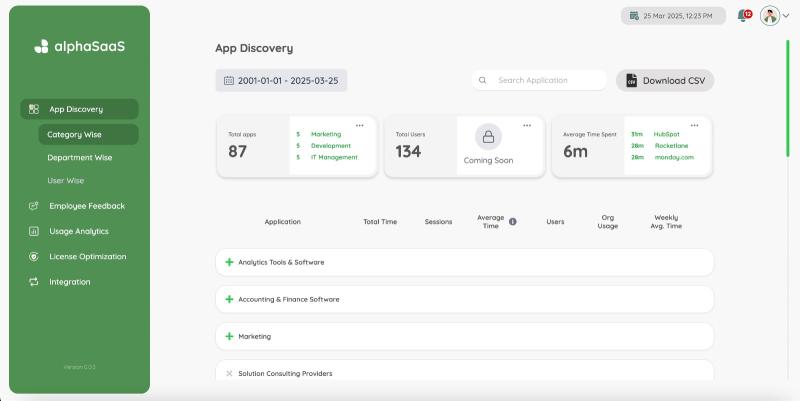
Task: Open the 2001-01-01 - 2025-03-25 date range picker
Action: (x=281, y=81)
